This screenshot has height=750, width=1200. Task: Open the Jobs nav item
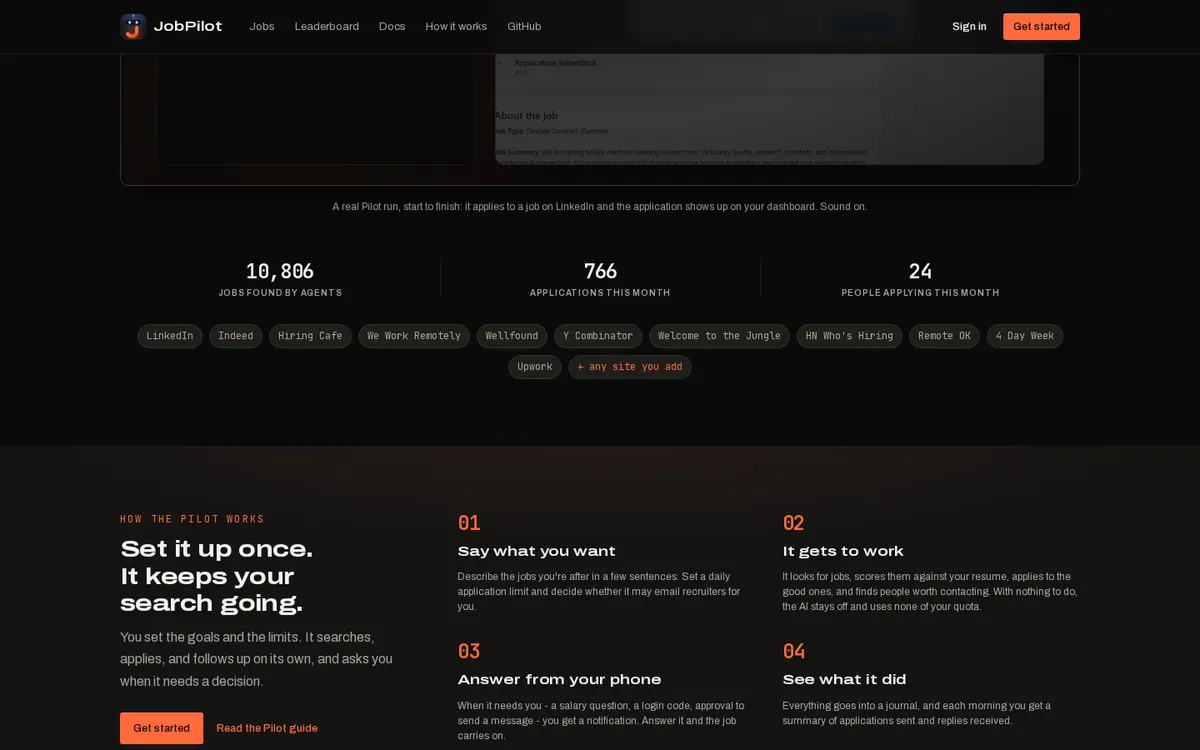[x=262, y=26]
